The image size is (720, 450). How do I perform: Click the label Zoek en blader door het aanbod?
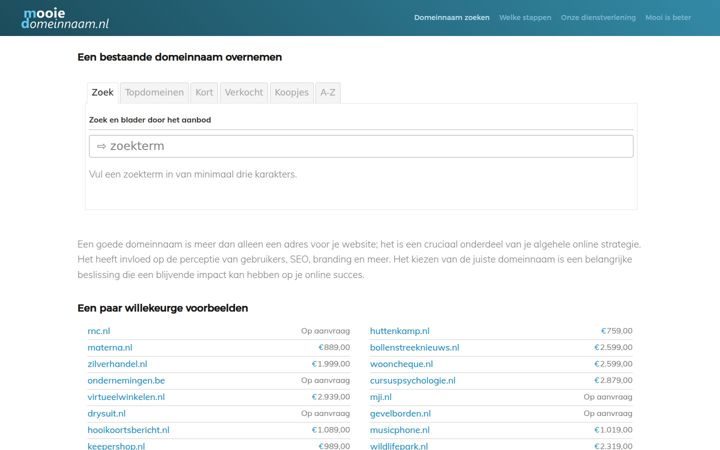click(150, 120)
